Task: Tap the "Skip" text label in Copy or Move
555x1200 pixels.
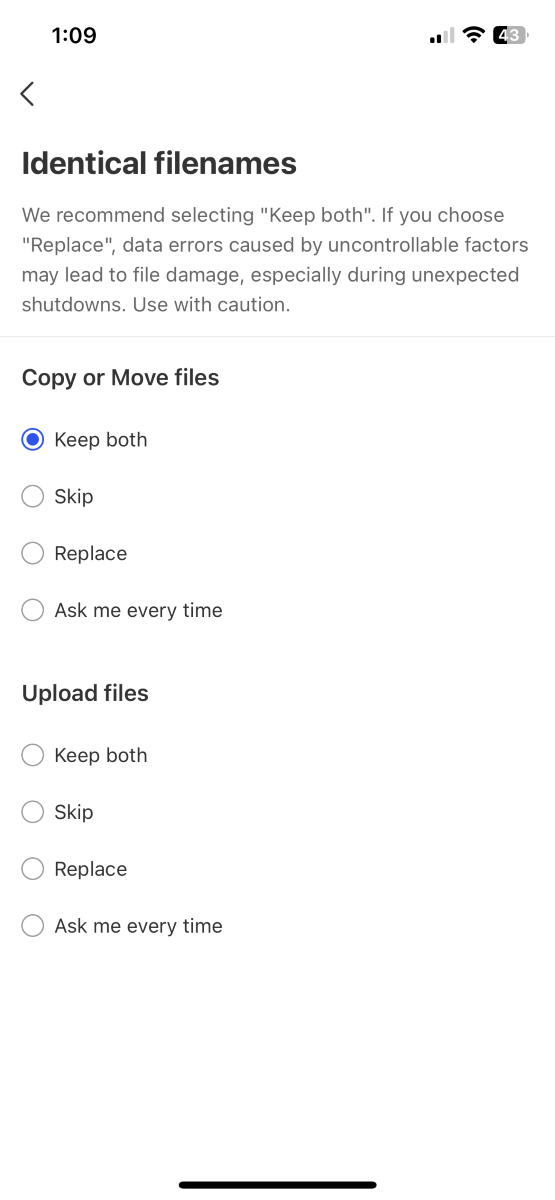Action: [74, 497]
